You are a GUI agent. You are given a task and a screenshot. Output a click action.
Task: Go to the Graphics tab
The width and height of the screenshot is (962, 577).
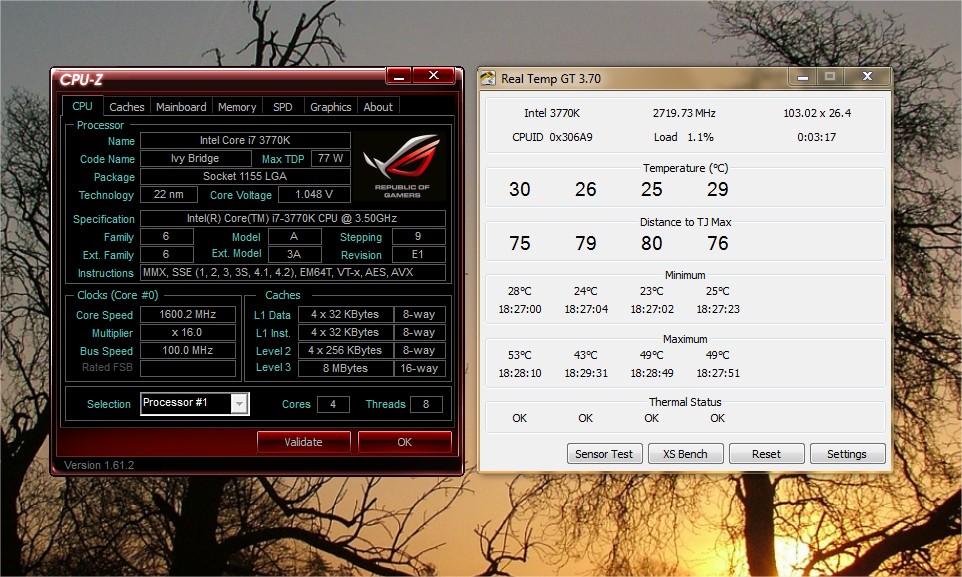click(331, 107)
